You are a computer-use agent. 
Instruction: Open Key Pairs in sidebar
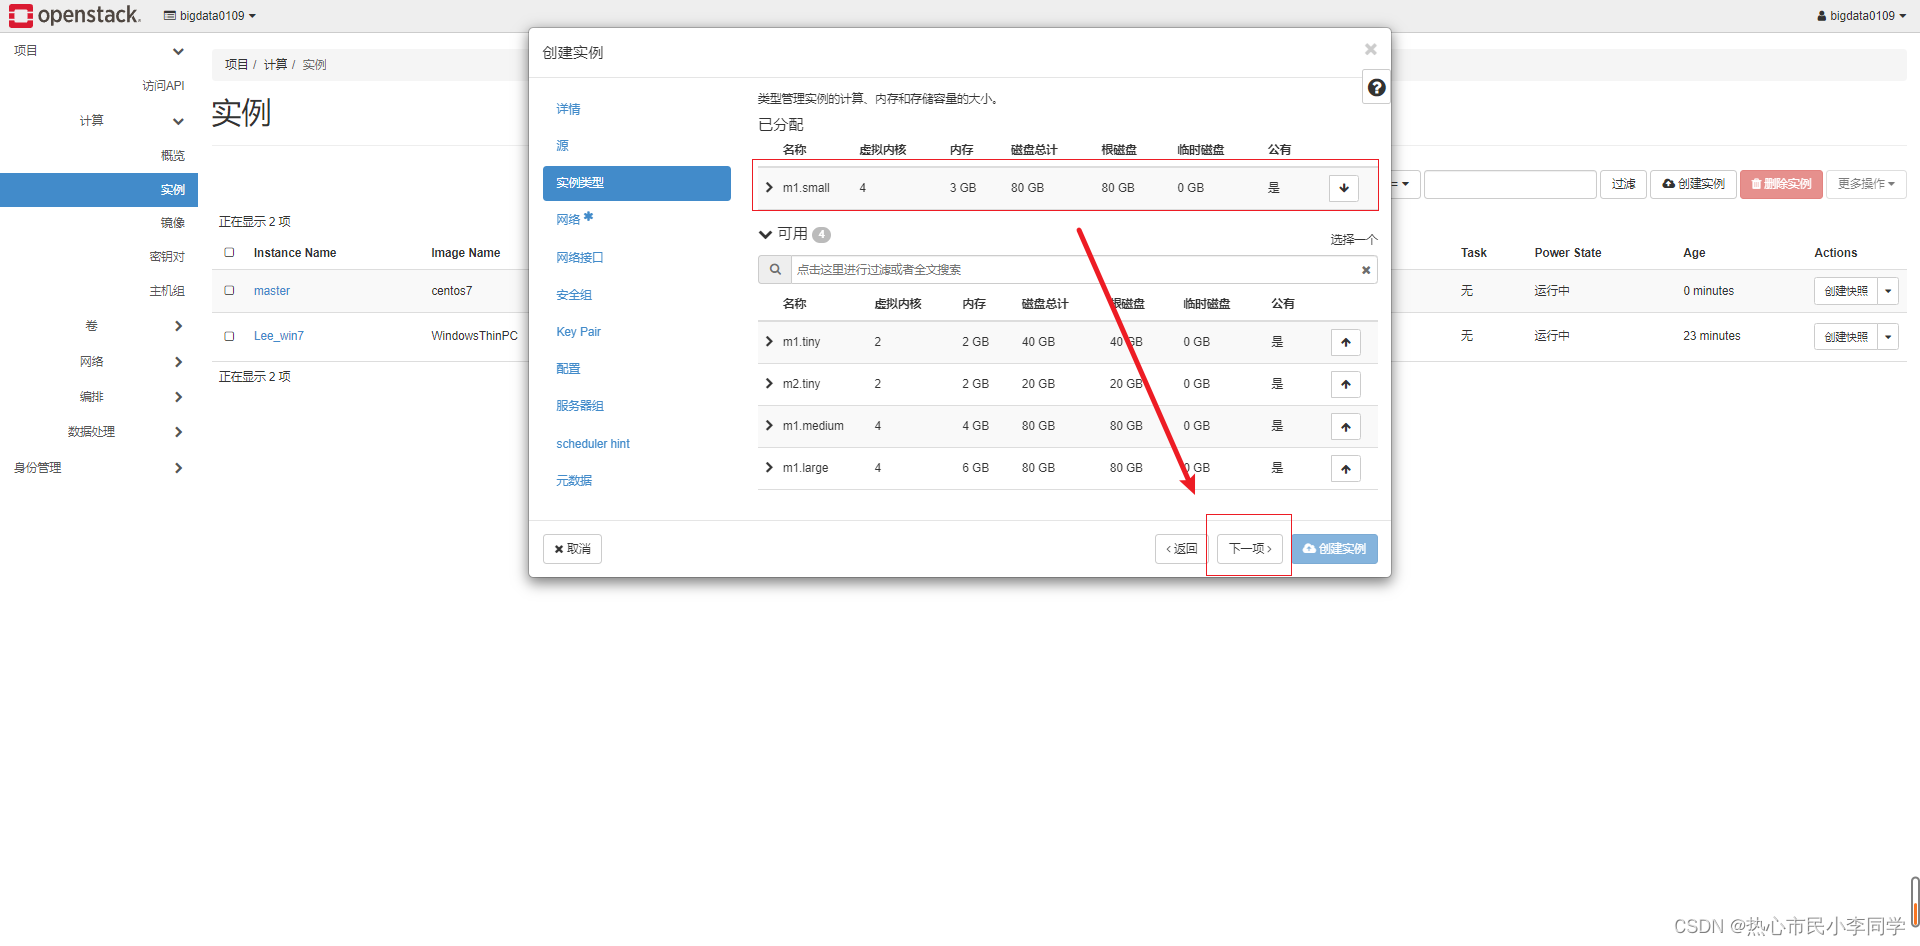click(167, 257)
